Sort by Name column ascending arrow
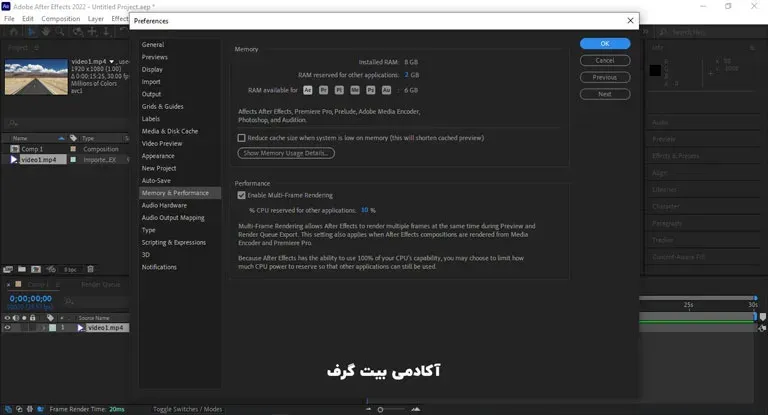 (x=61, y=138)
